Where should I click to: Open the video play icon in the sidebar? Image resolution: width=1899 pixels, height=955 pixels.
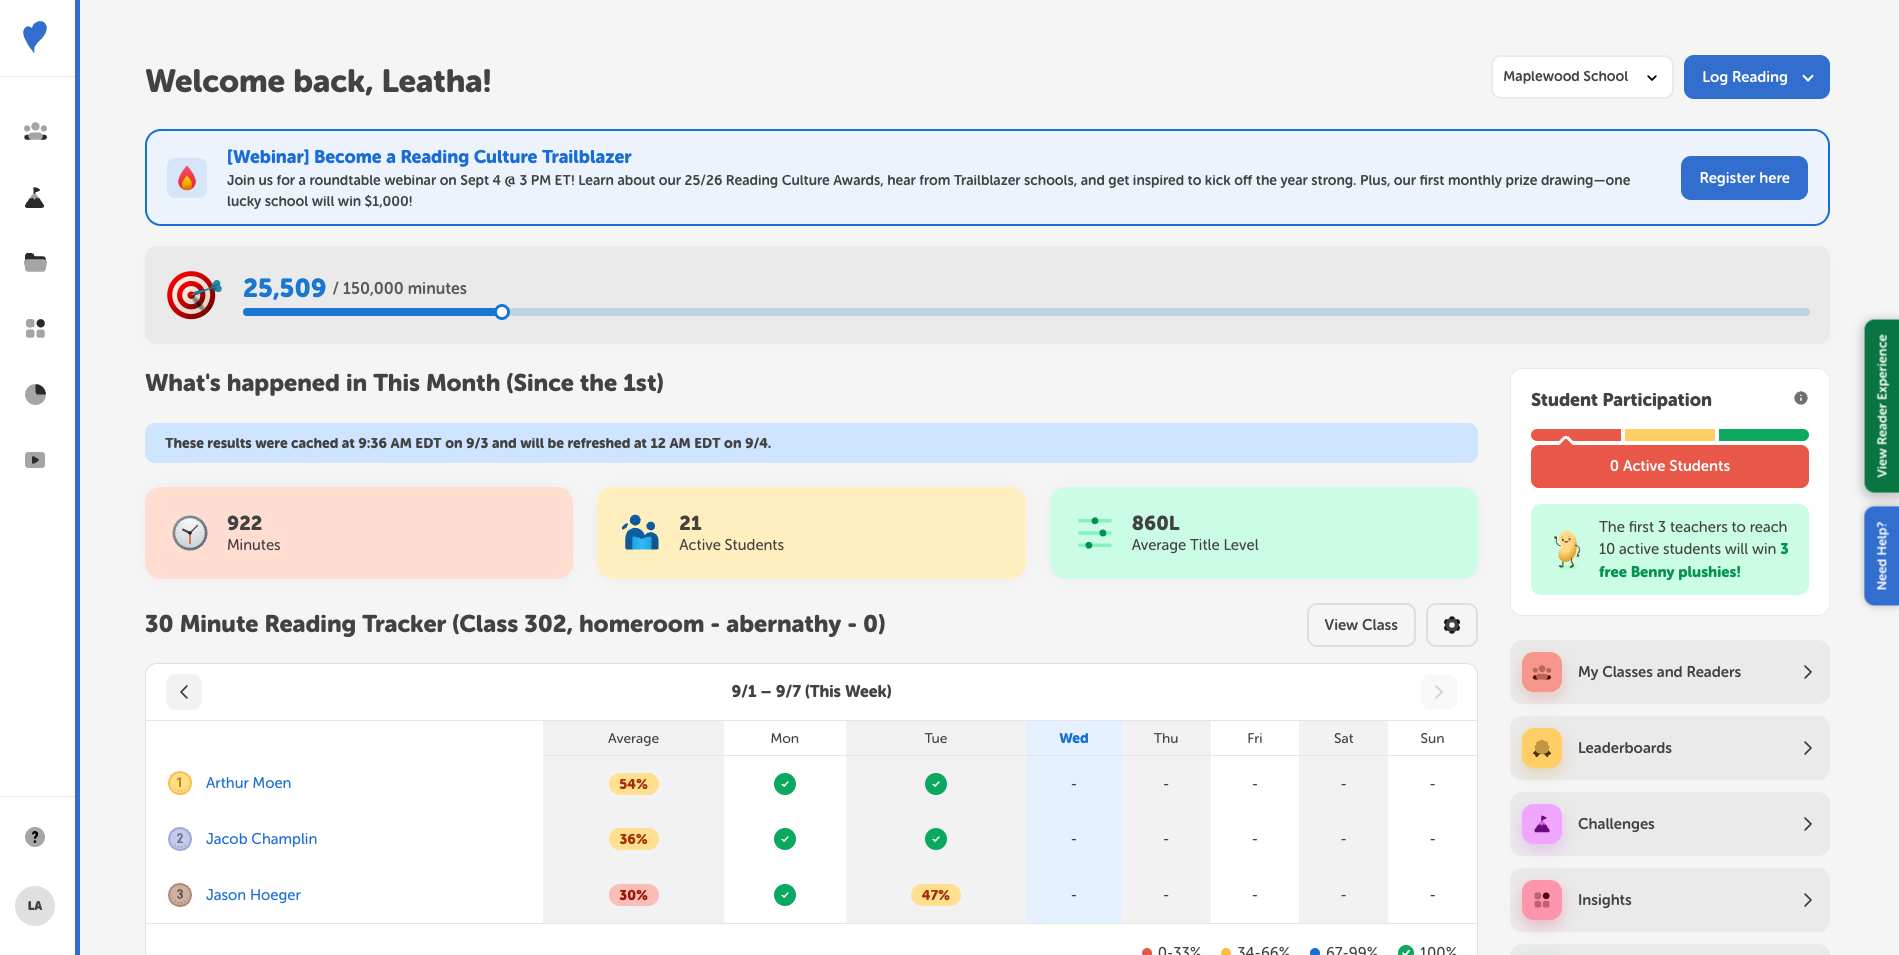pos(35,460)
